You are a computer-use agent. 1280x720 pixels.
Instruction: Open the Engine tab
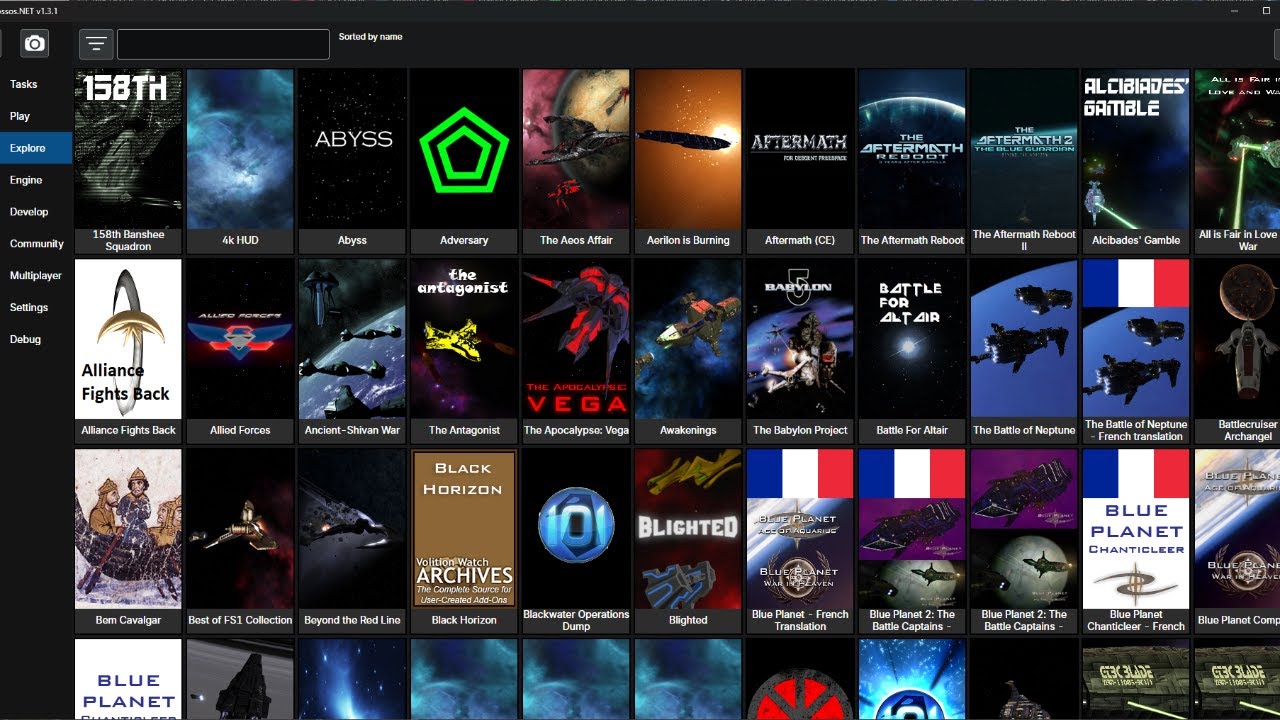[x=36, y=180]
